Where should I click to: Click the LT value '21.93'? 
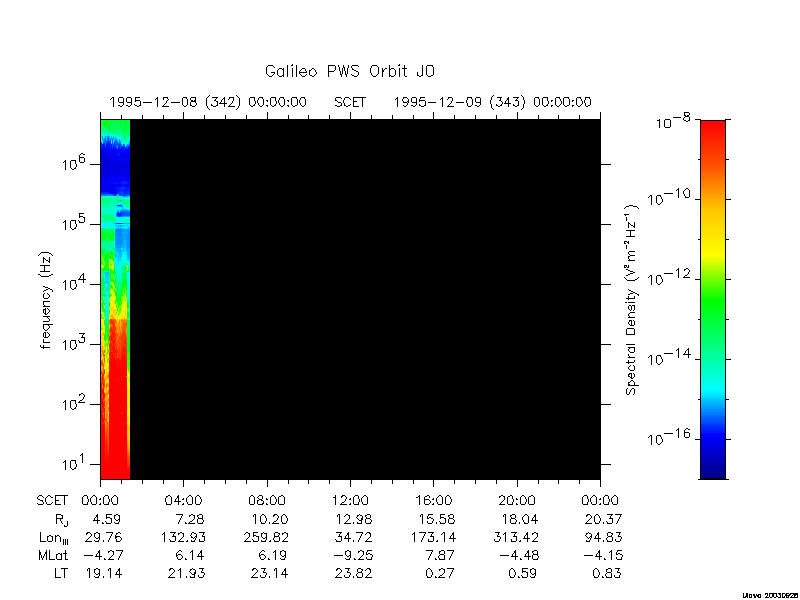(x=187, y=573)
